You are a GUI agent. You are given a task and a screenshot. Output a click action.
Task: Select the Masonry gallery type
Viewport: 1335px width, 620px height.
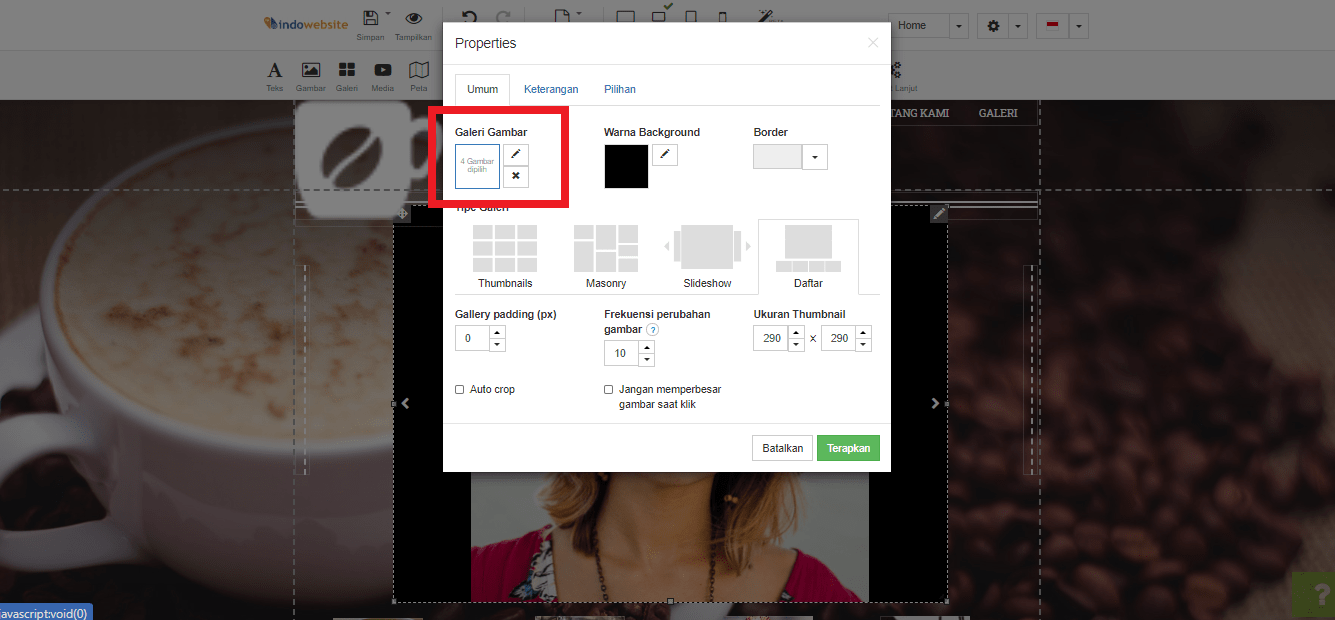pyautogui.click(x=606, y=256)
